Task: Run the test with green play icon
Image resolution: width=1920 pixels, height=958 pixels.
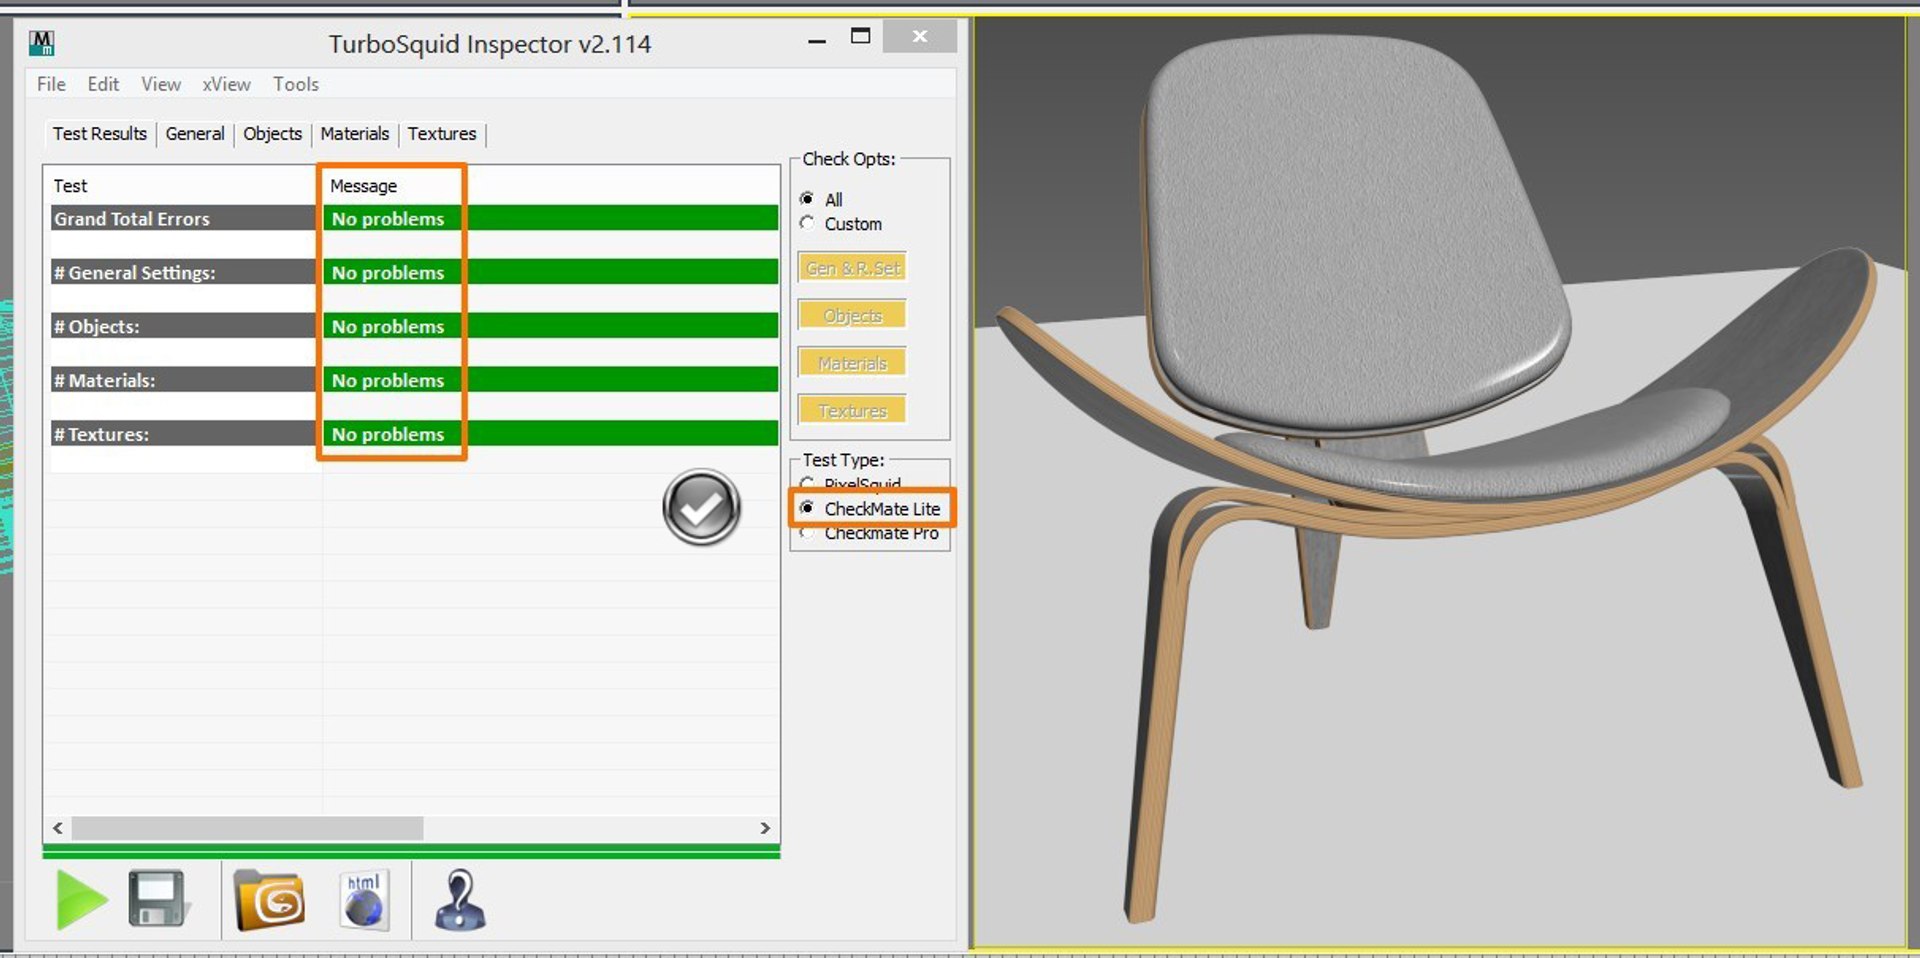Action: tap(80, 900)
